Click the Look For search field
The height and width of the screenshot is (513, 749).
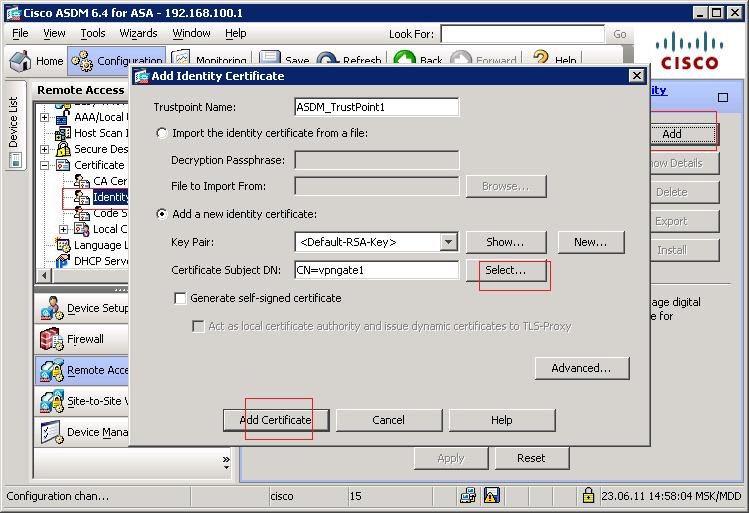pos(523,34)
